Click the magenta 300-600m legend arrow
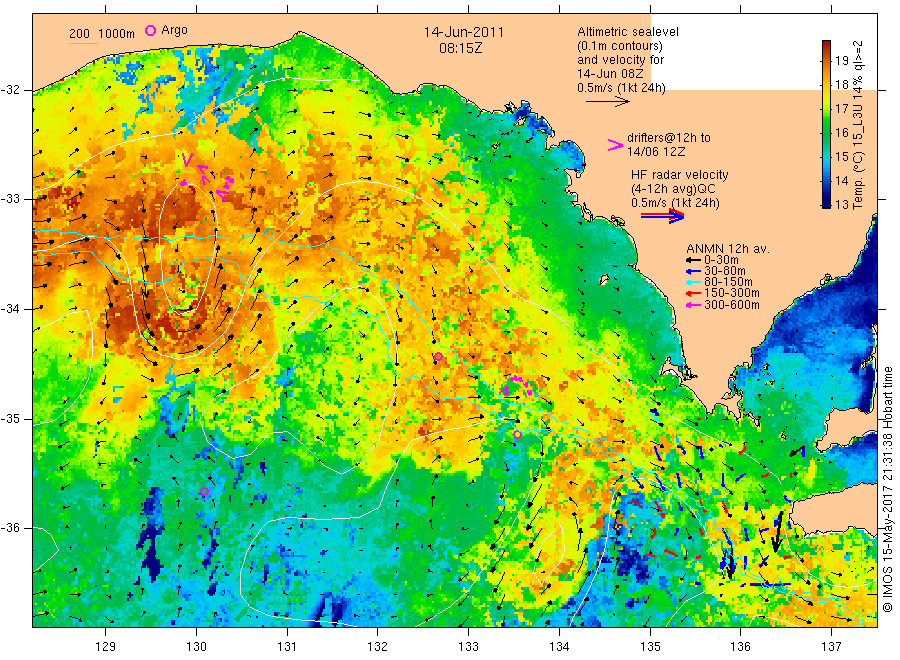 tap(694, 305)
